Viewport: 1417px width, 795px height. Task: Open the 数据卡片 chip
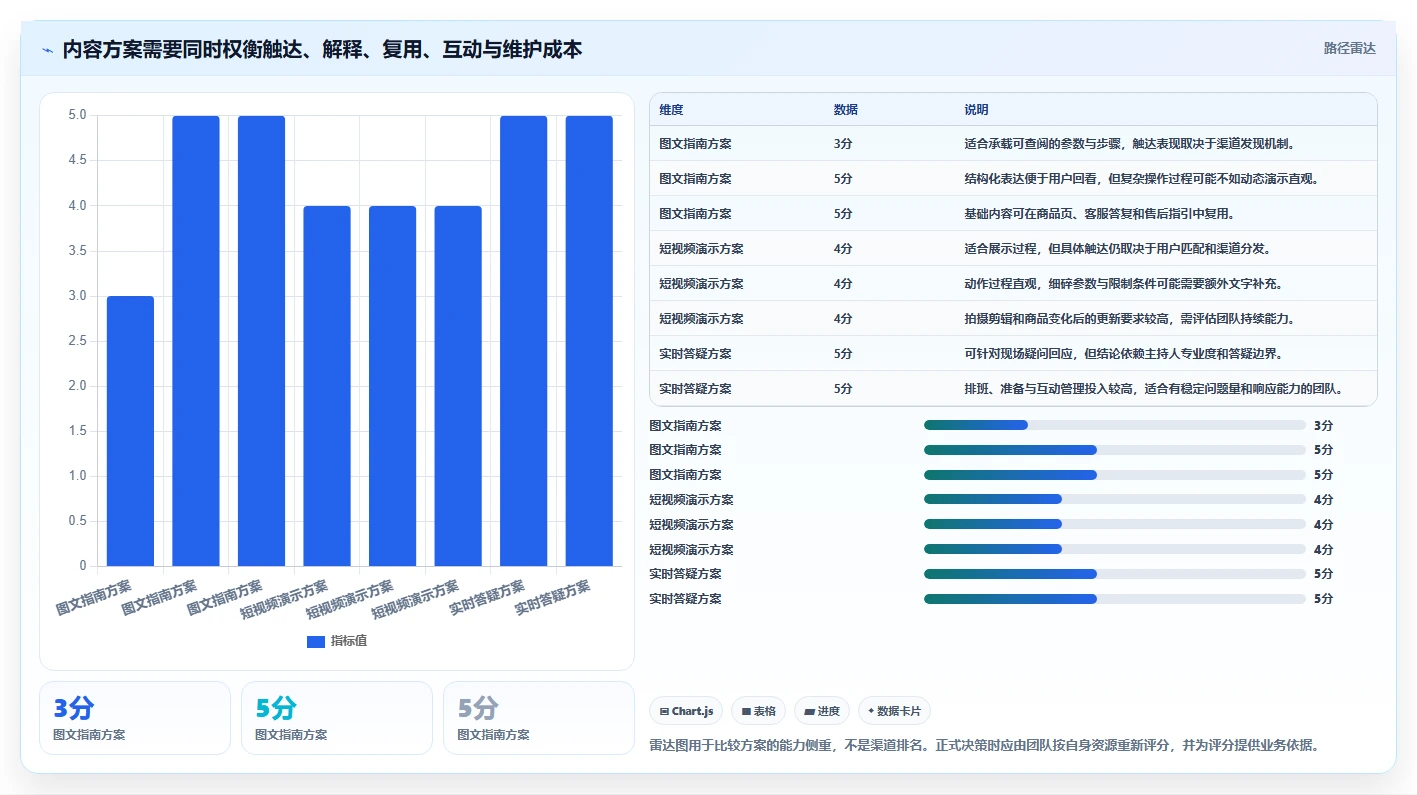tap(894, 711)
